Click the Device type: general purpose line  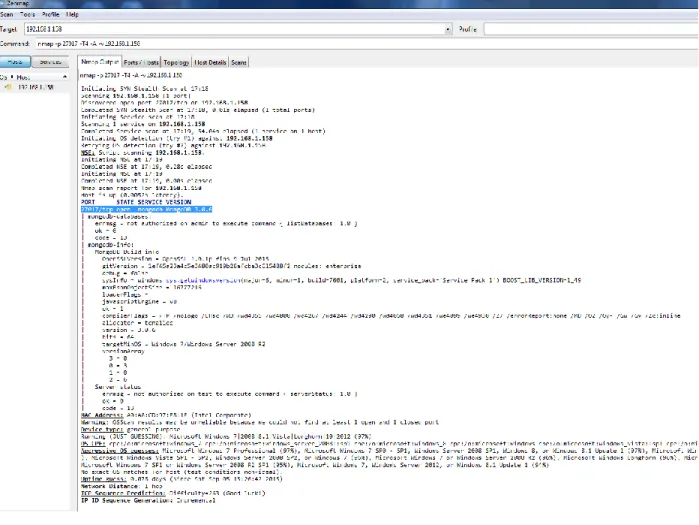[x=130, y=429]
